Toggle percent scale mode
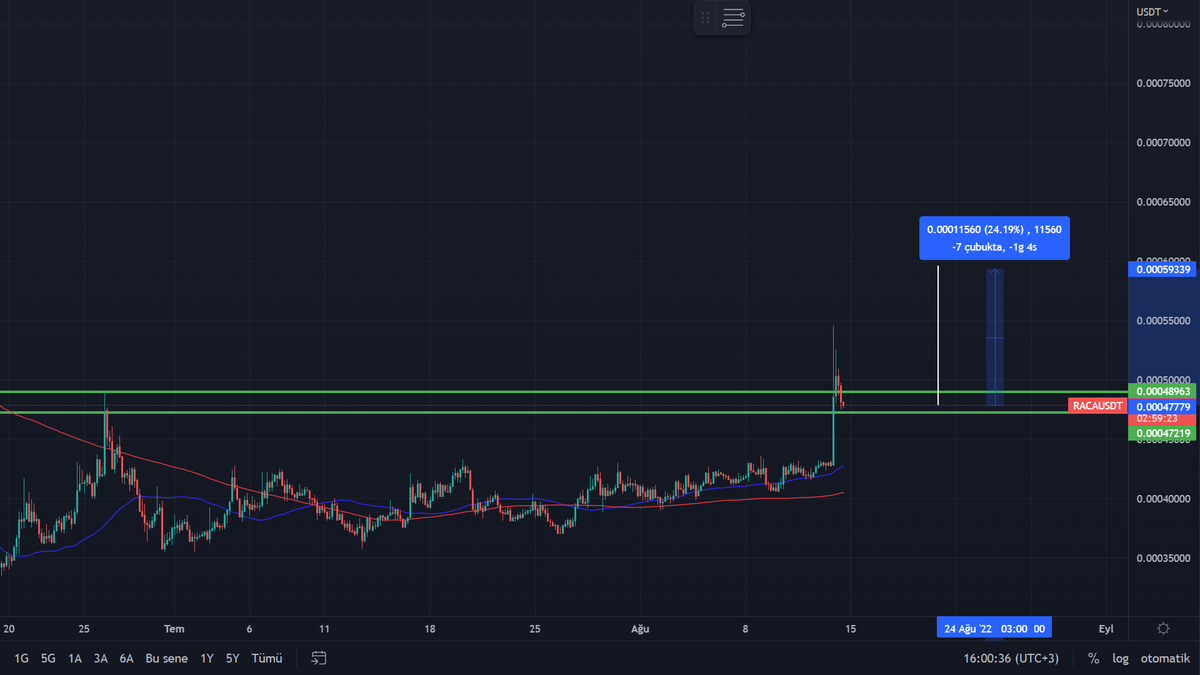This screenshot has width=1200, height=675. (1094, 658)
